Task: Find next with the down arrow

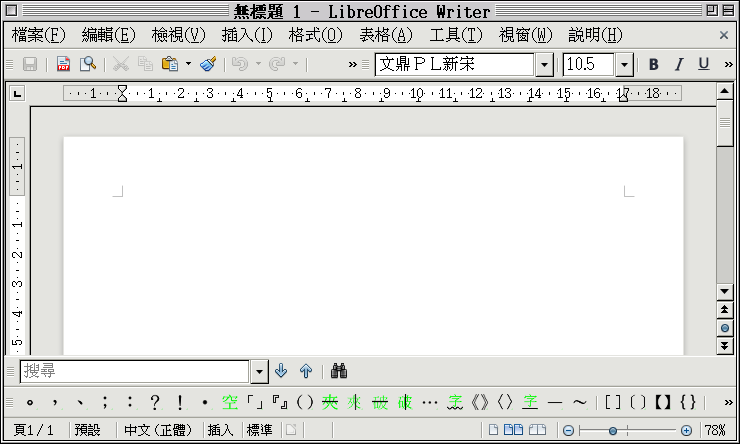Action: [x=281, y=371]
